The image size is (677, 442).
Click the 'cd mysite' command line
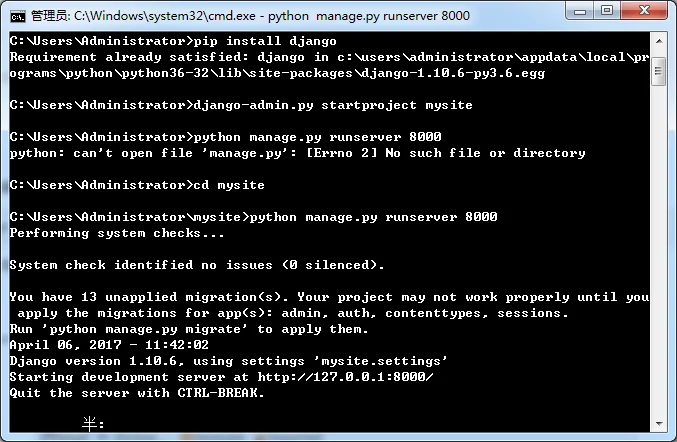coord(137,185)
